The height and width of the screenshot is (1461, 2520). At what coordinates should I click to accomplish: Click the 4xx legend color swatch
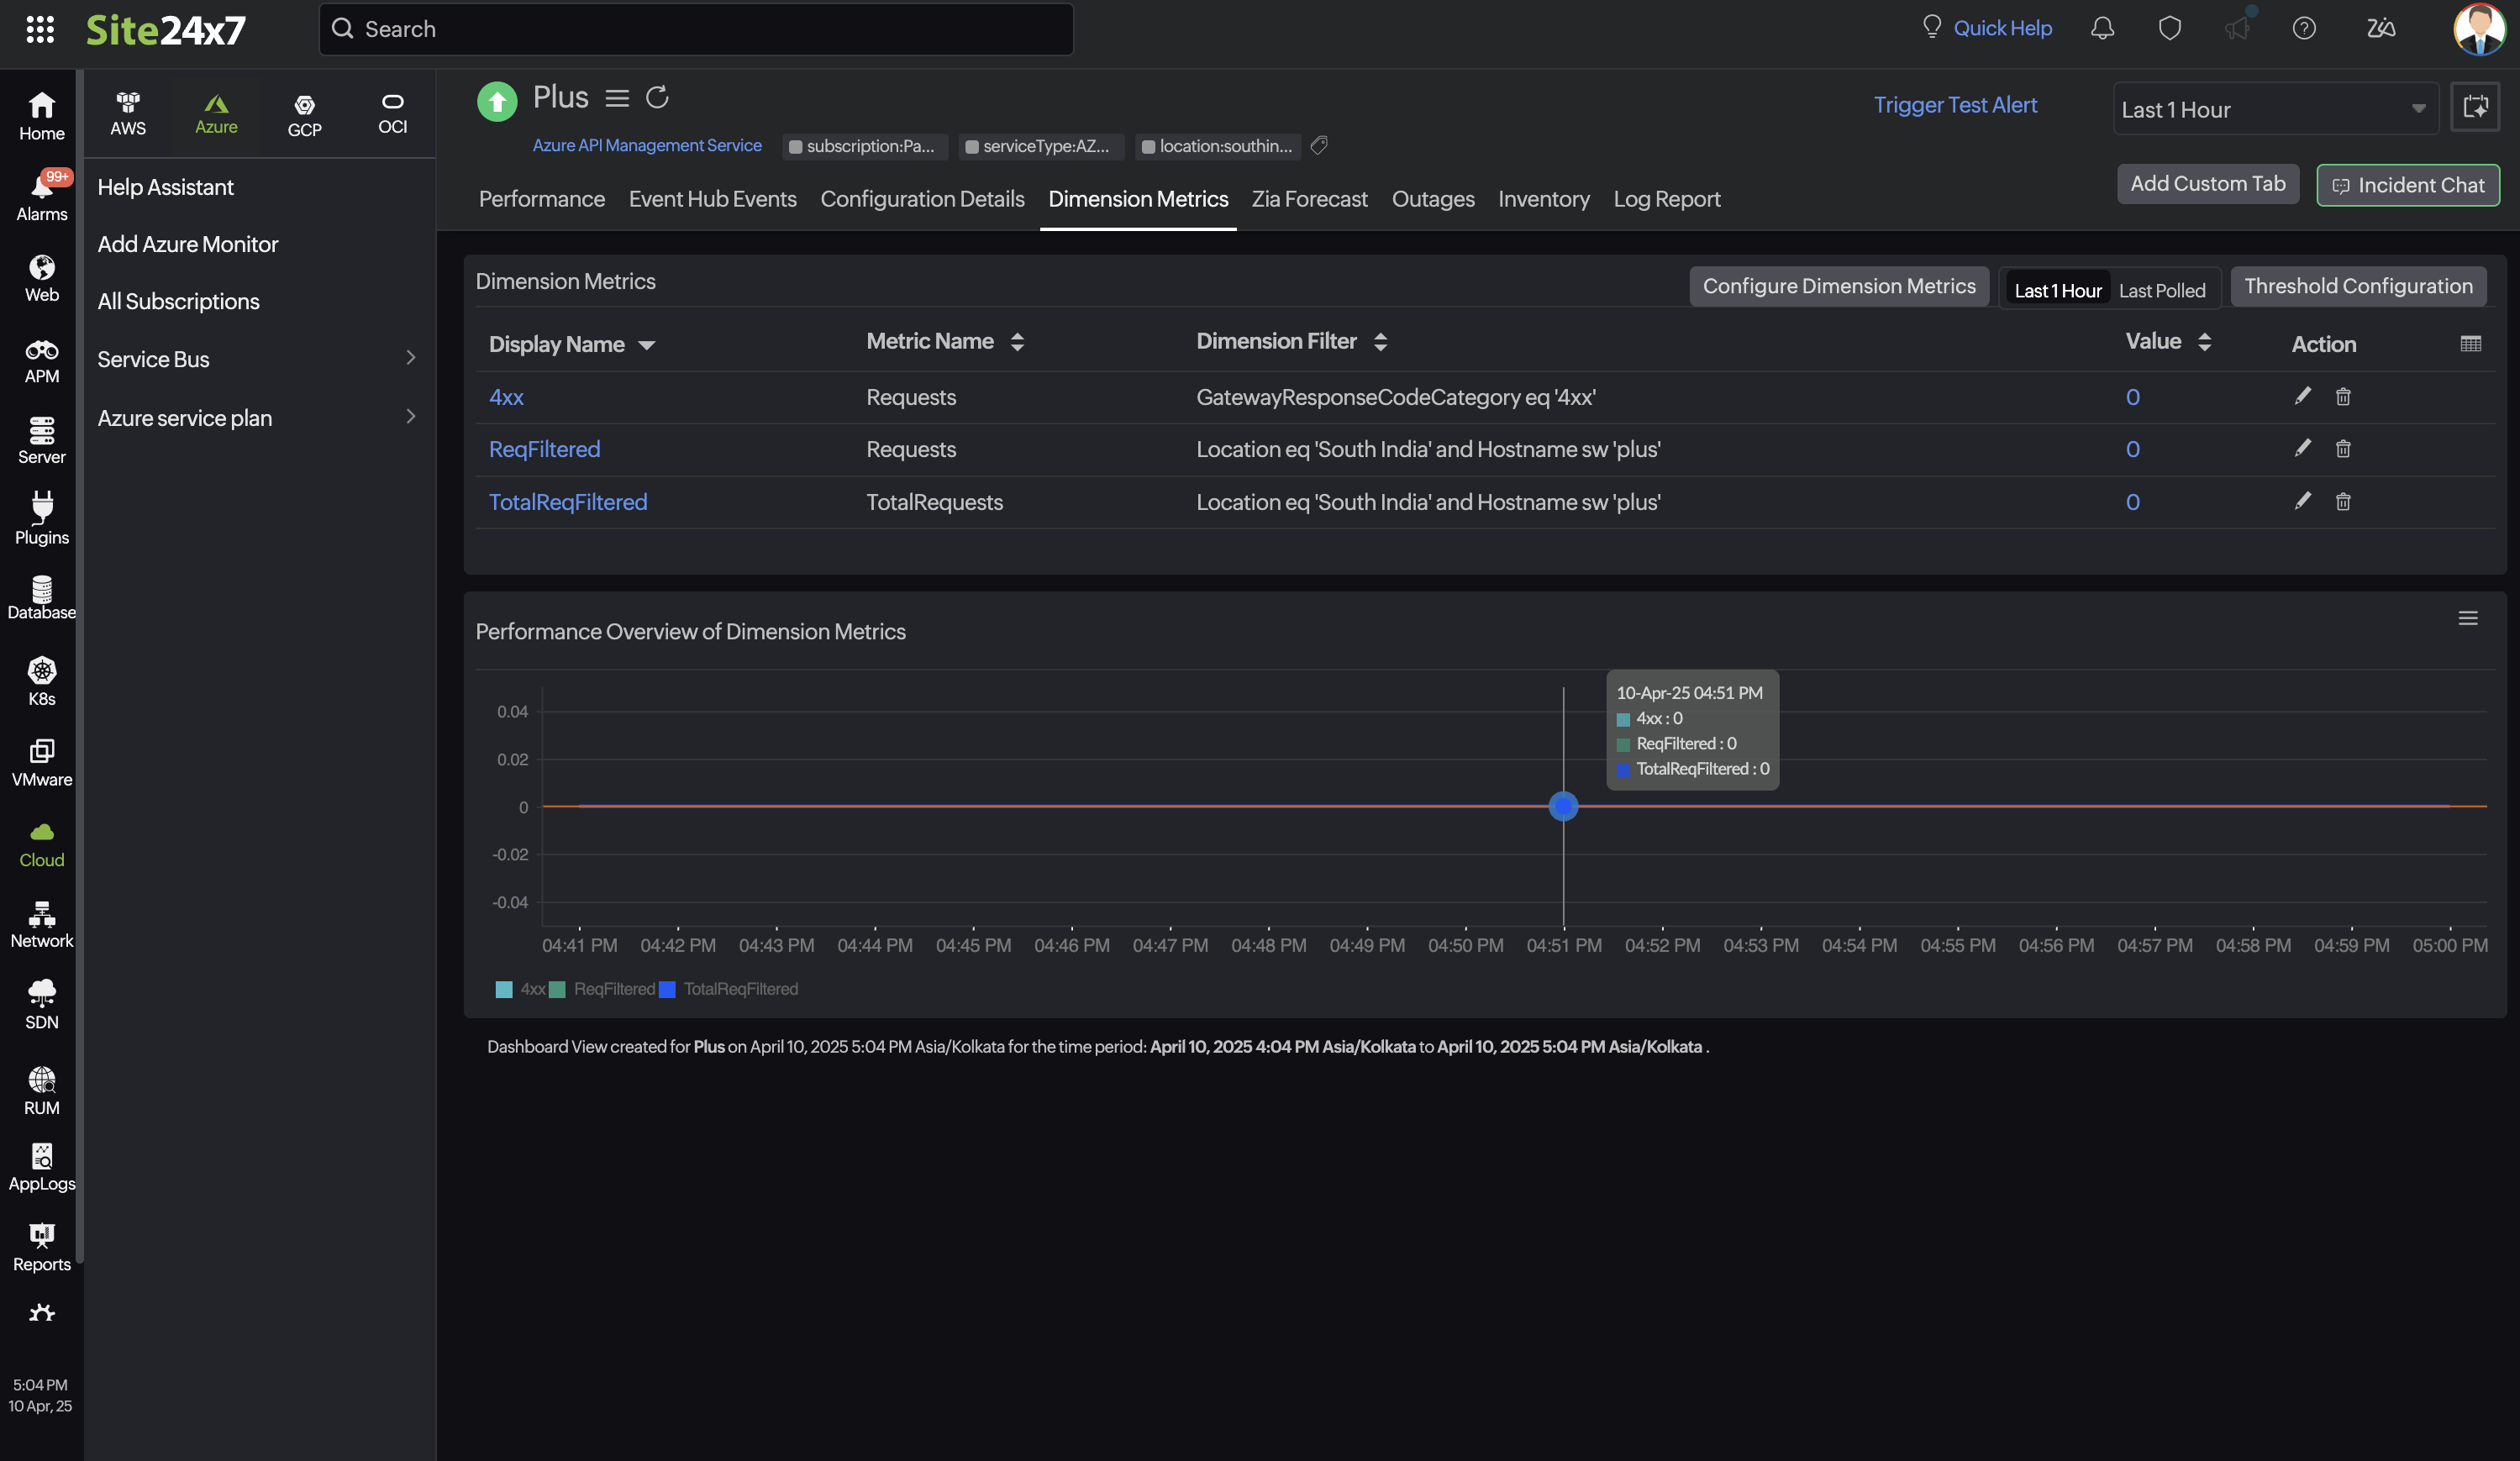click(x=504, y=989)
